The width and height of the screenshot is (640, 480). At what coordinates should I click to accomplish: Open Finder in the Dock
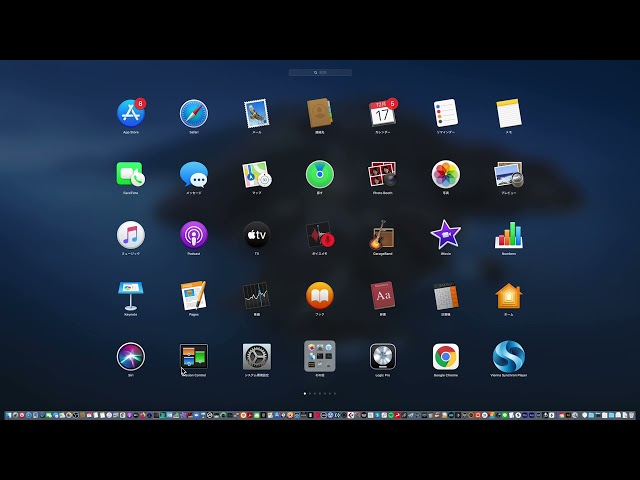click(9, 415)
